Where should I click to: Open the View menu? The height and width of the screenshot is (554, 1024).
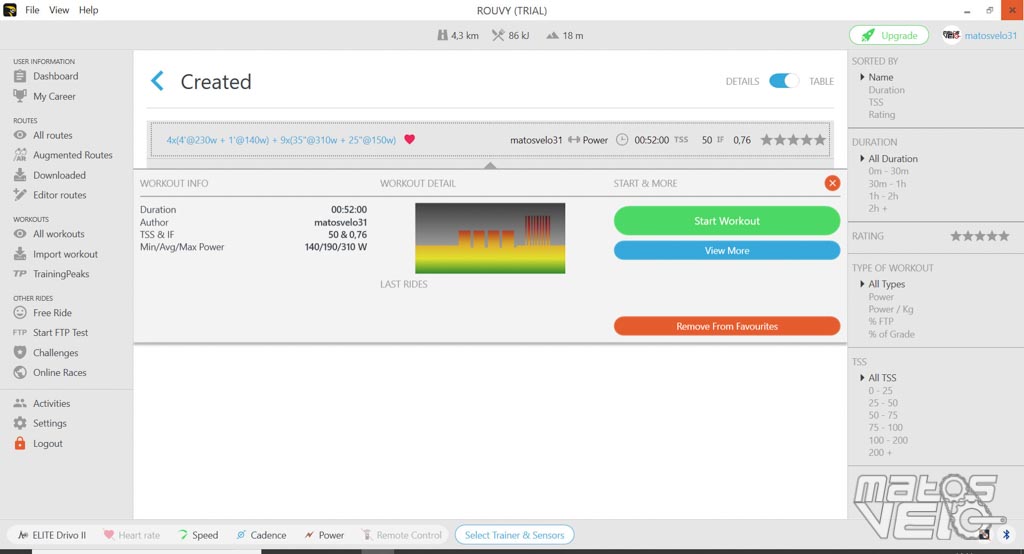pyautogui.click(x=59, y=10)
